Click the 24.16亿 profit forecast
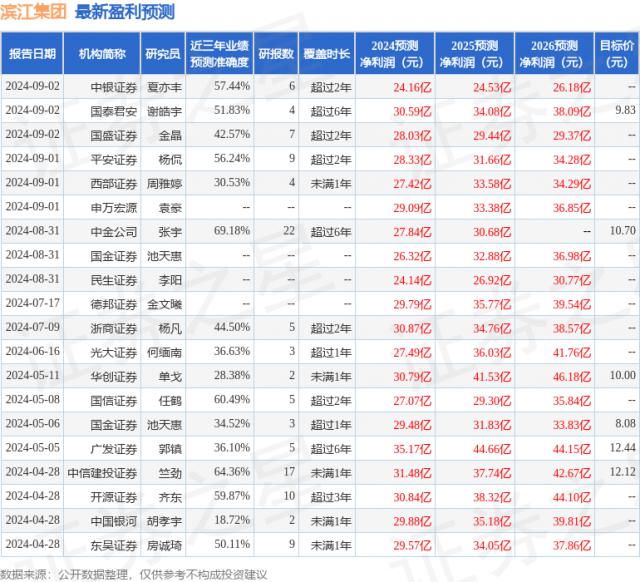This screenshot has height=582, width=640. click(x=412, y=87)
